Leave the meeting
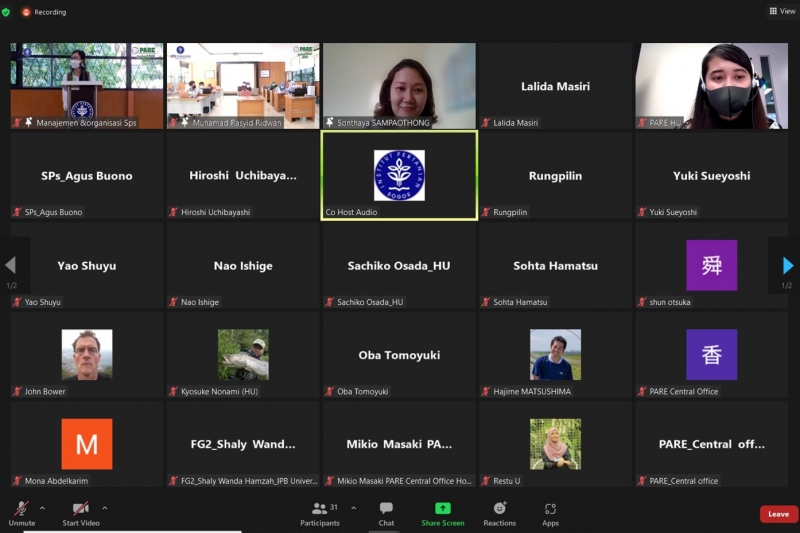 (778, 514)
